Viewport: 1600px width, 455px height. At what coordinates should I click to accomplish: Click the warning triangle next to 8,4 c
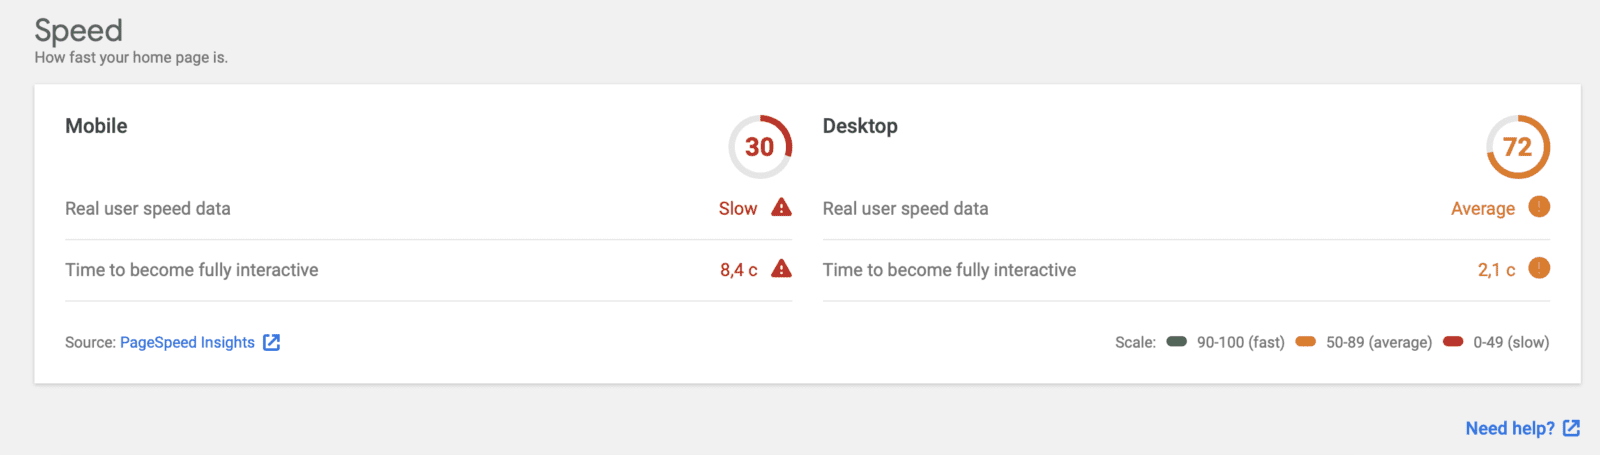[x=782, y=268]
